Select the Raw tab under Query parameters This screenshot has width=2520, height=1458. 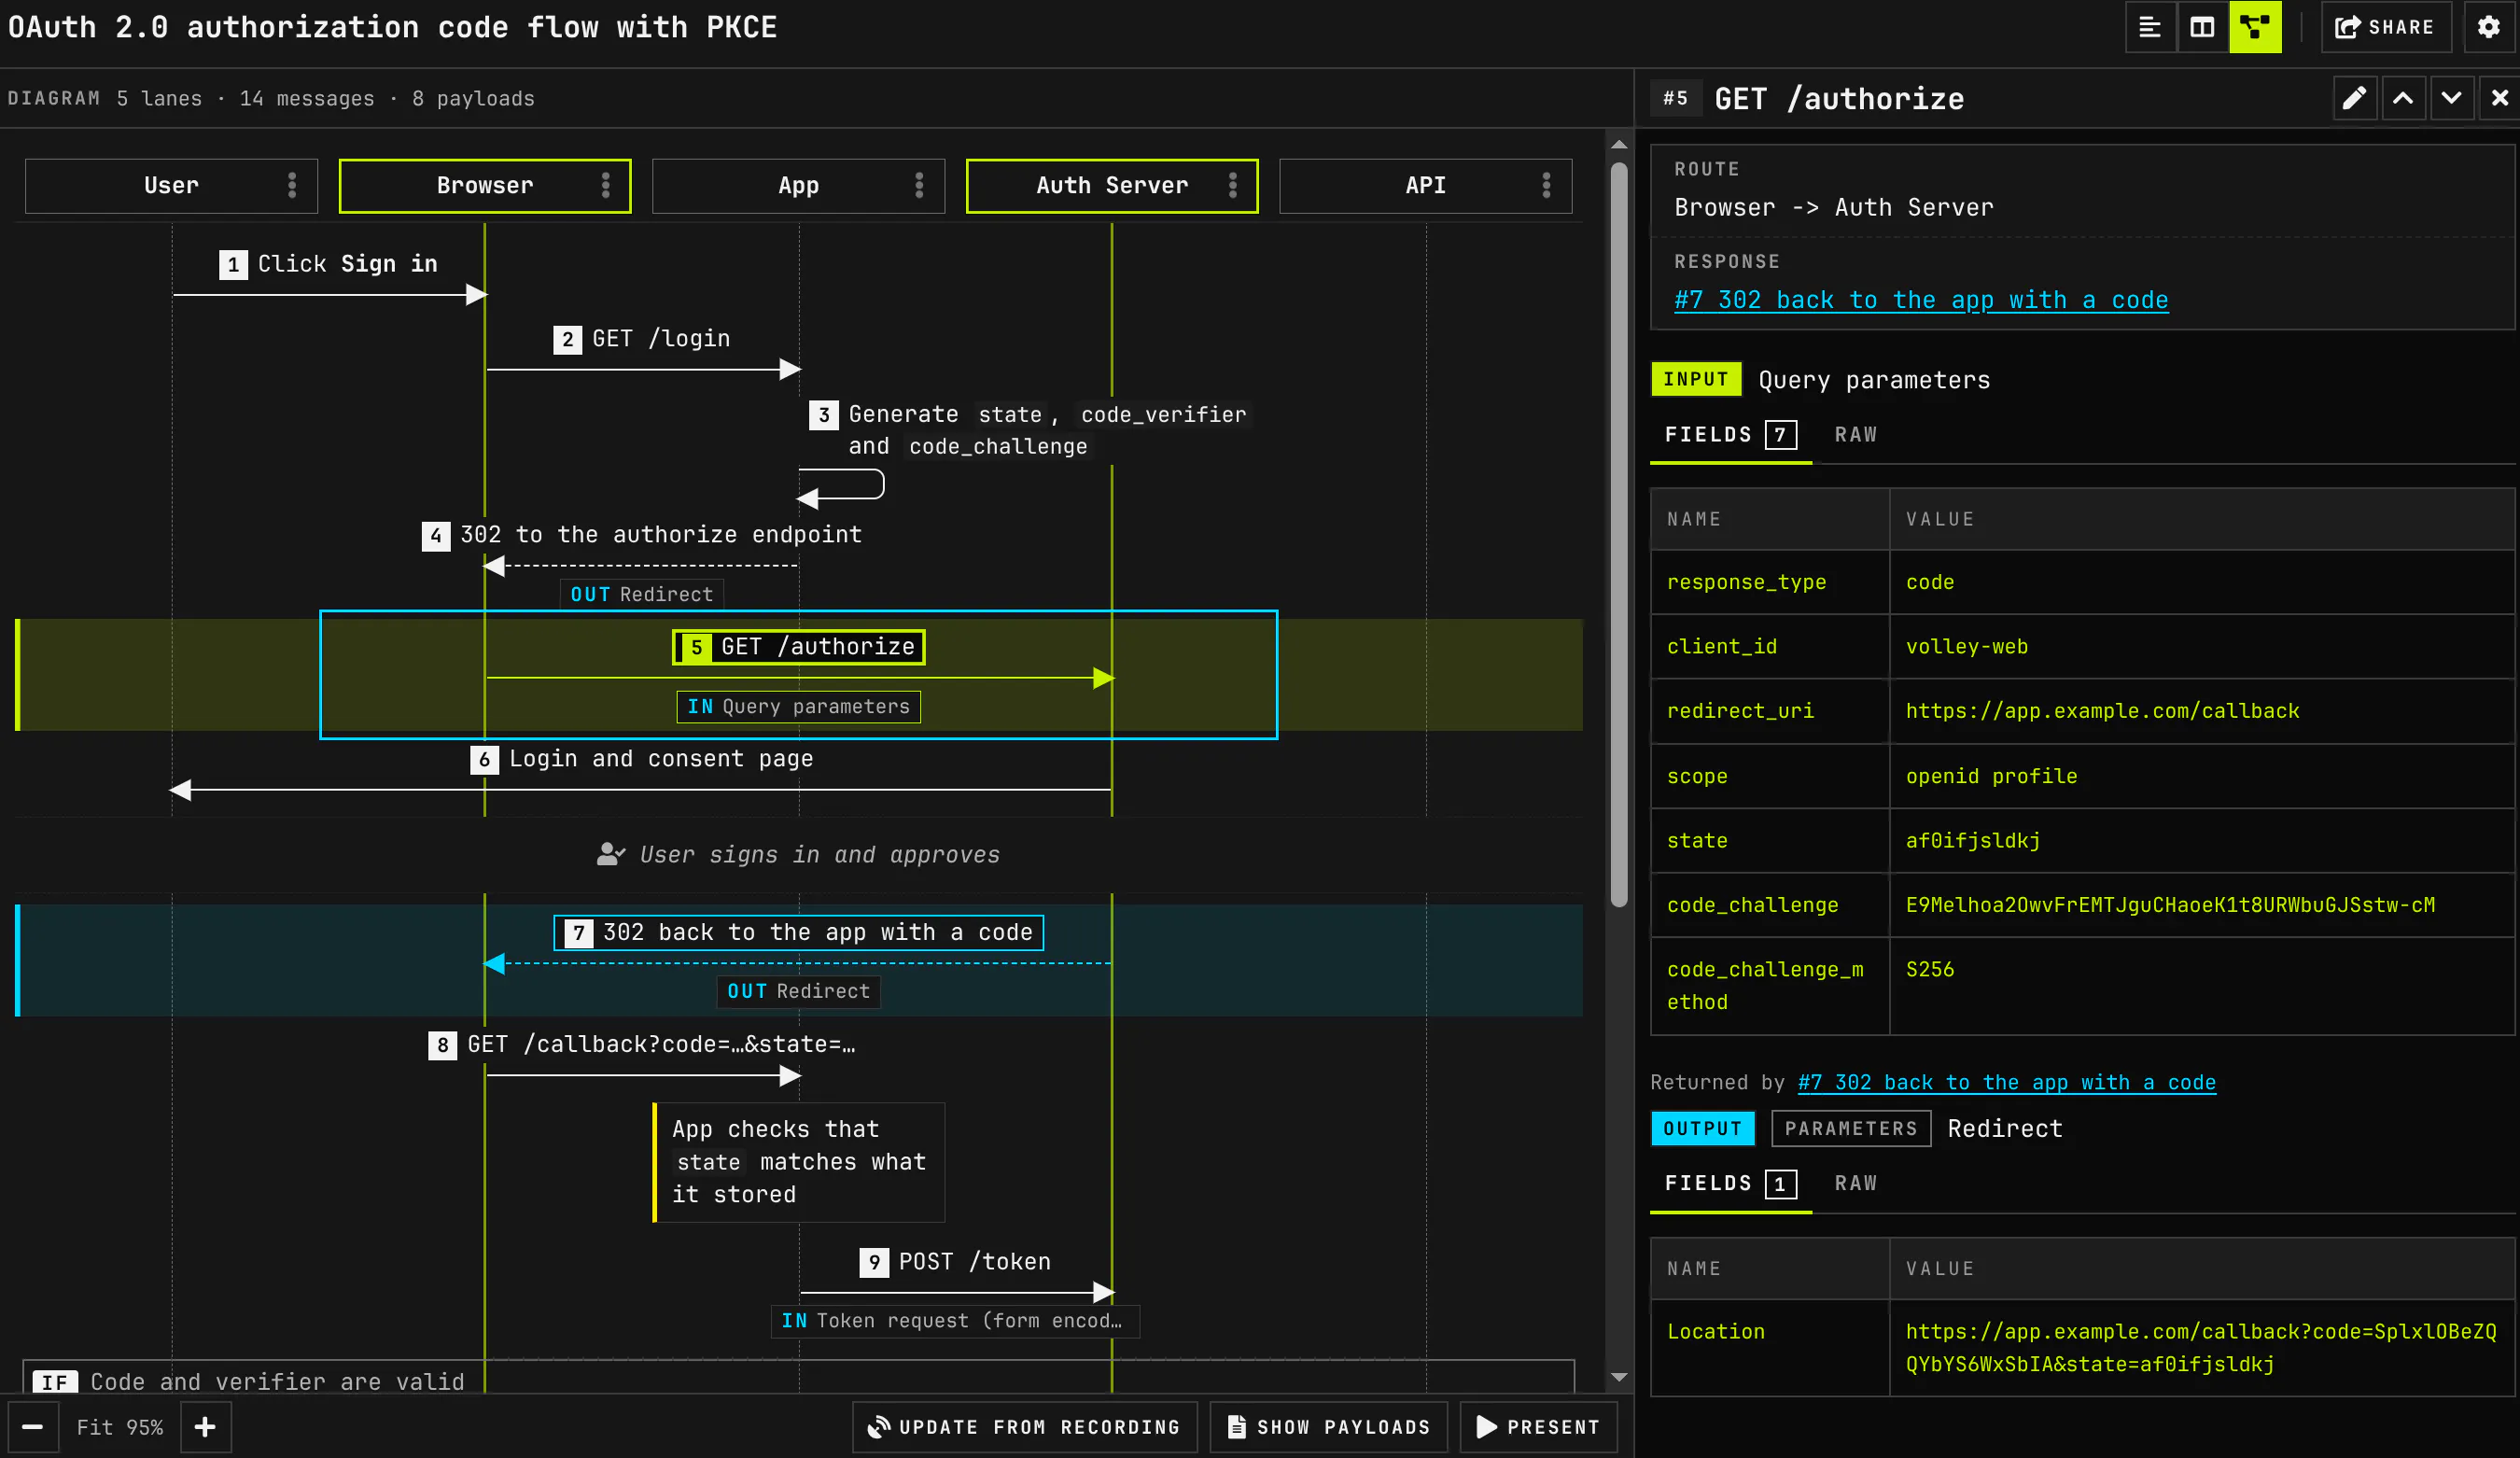[x=1855, y=435]
